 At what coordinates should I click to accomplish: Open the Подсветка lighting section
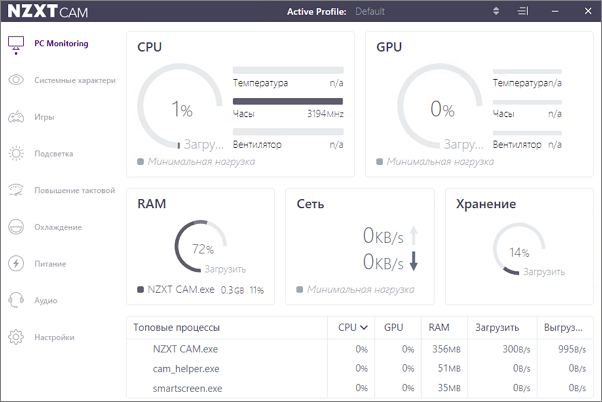tap(53, 154)
